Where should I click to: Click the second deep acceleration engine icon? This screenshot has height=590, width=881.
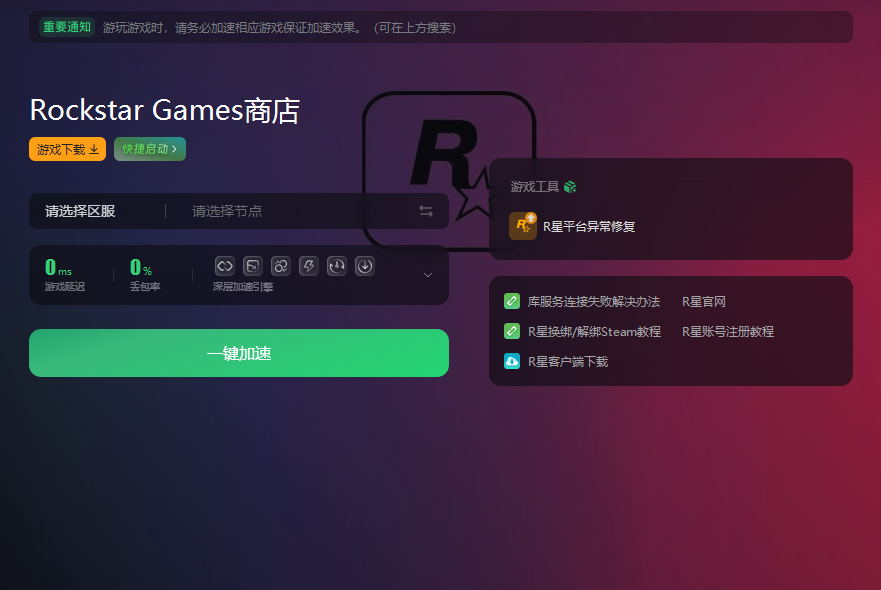tap(253, 266)
